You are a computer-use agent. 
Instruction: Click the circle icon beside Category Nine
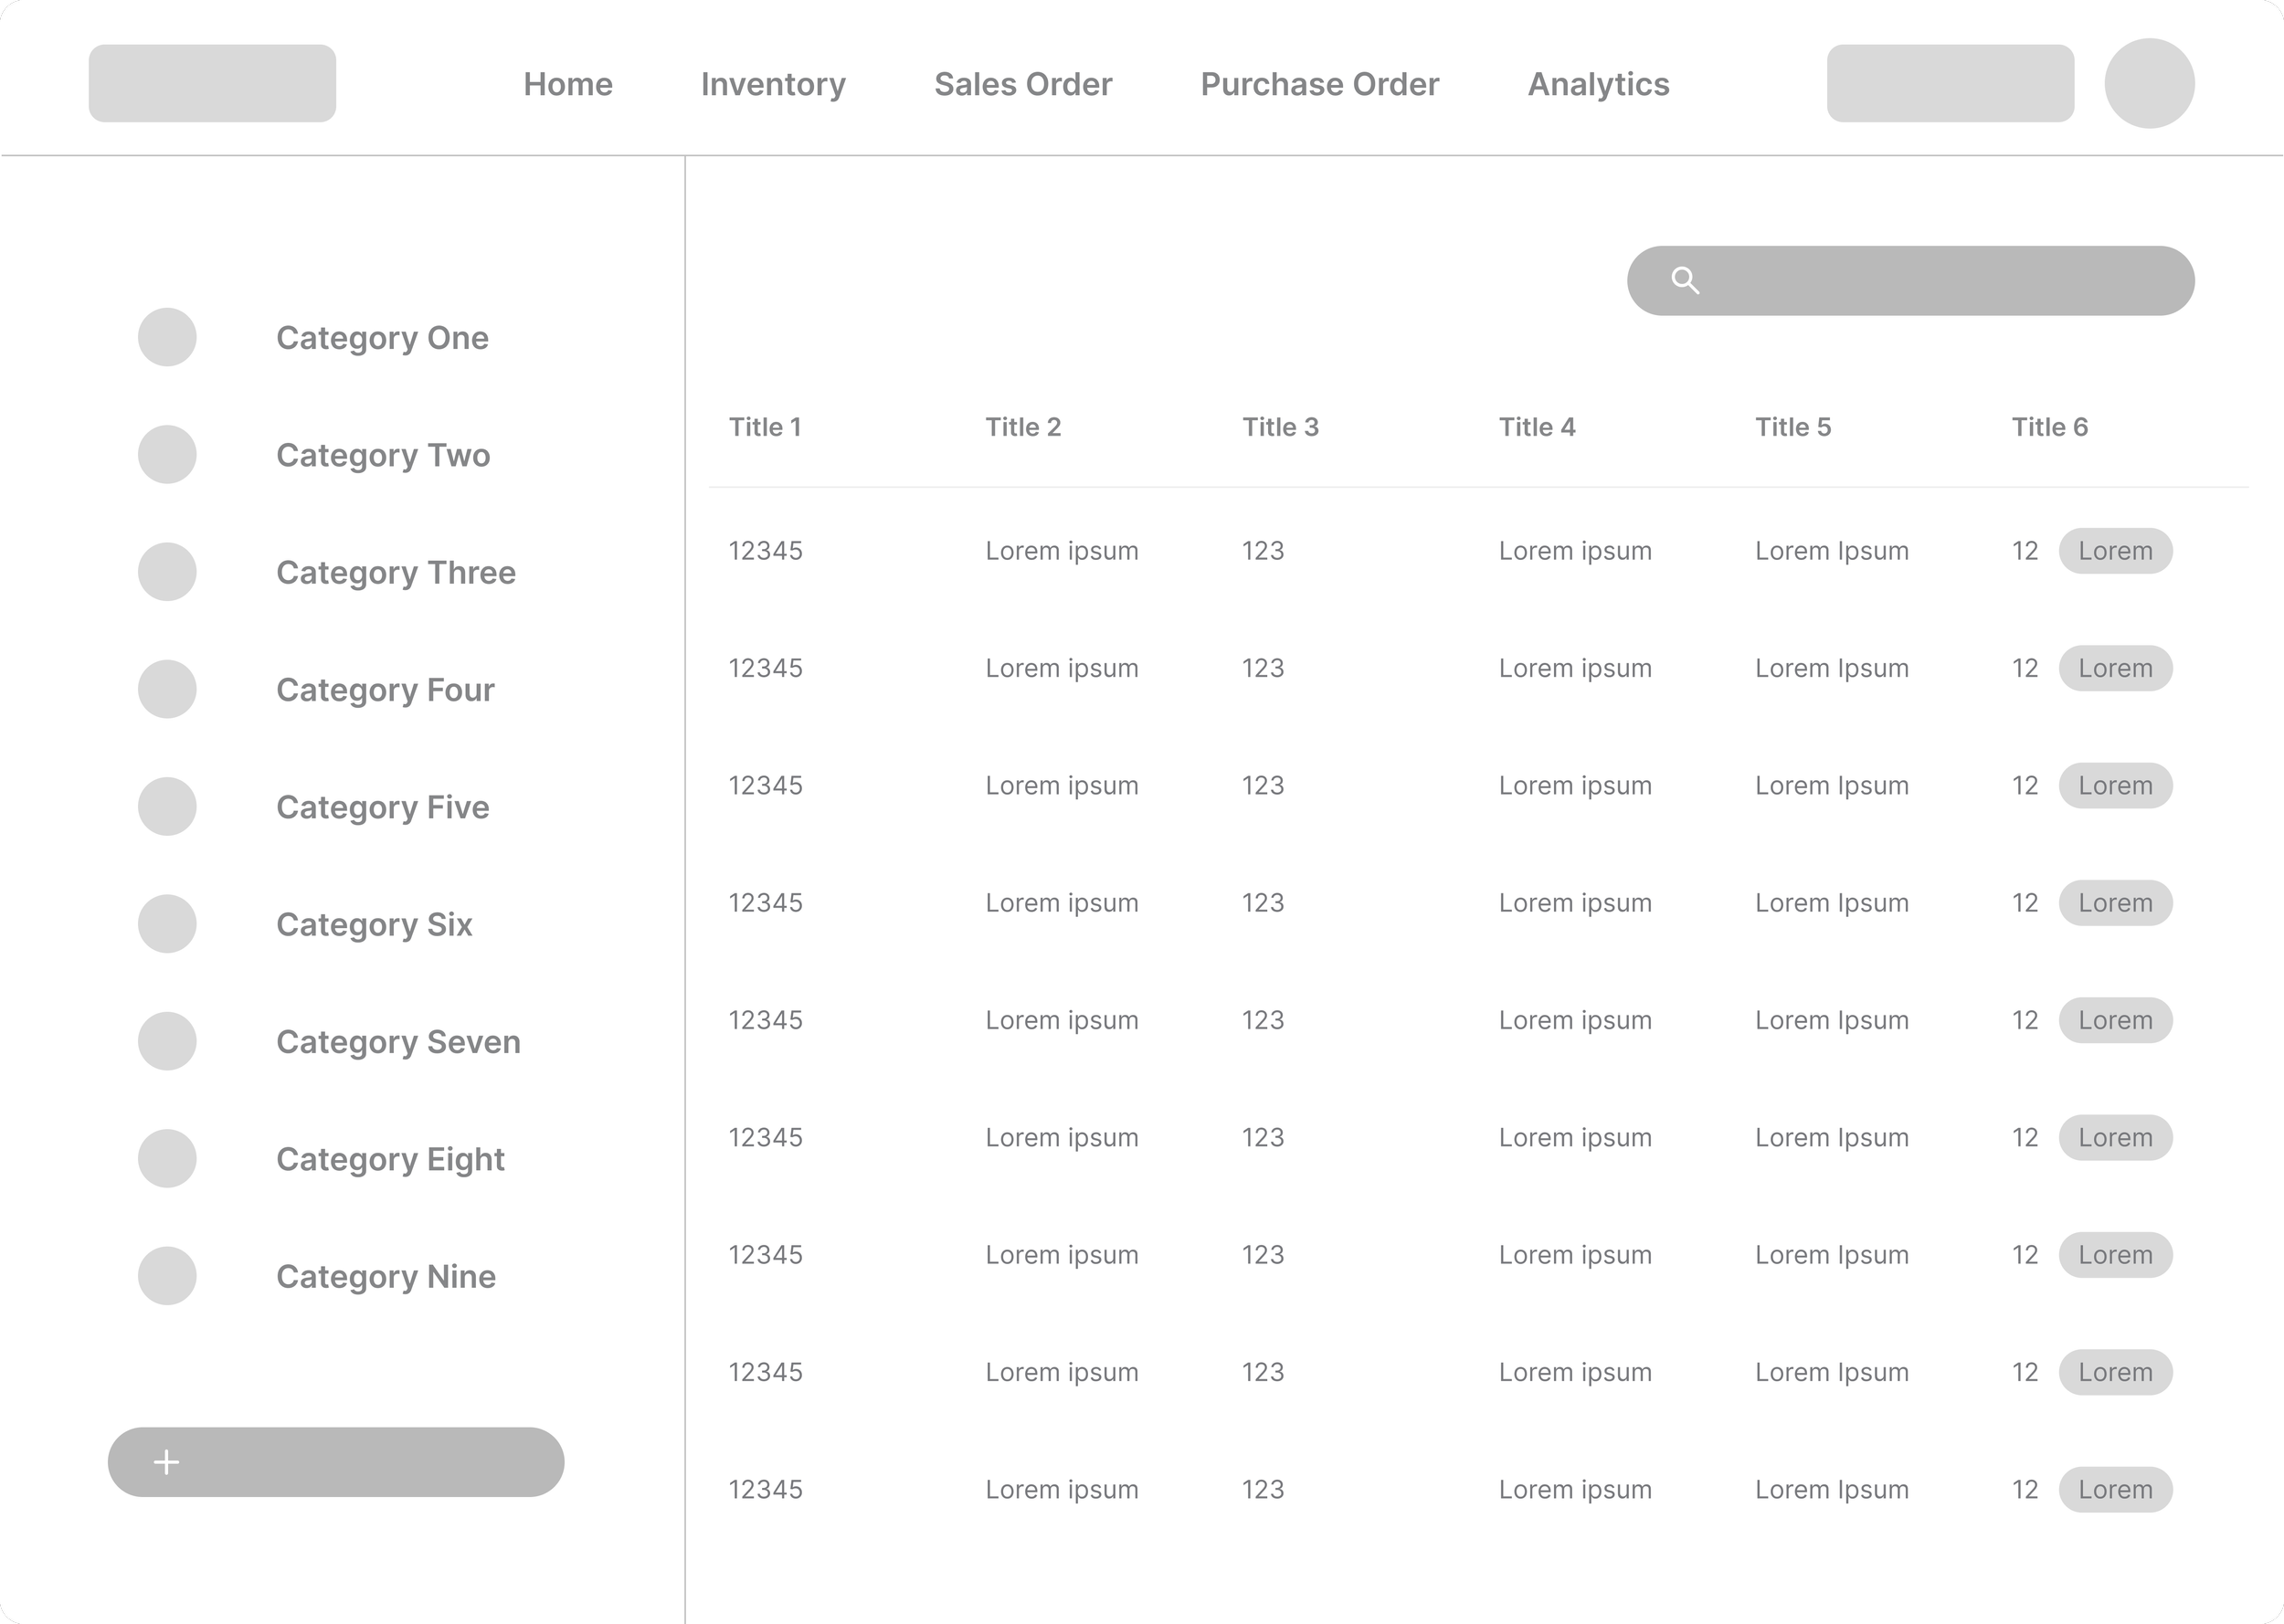[x=167, y=1276]
